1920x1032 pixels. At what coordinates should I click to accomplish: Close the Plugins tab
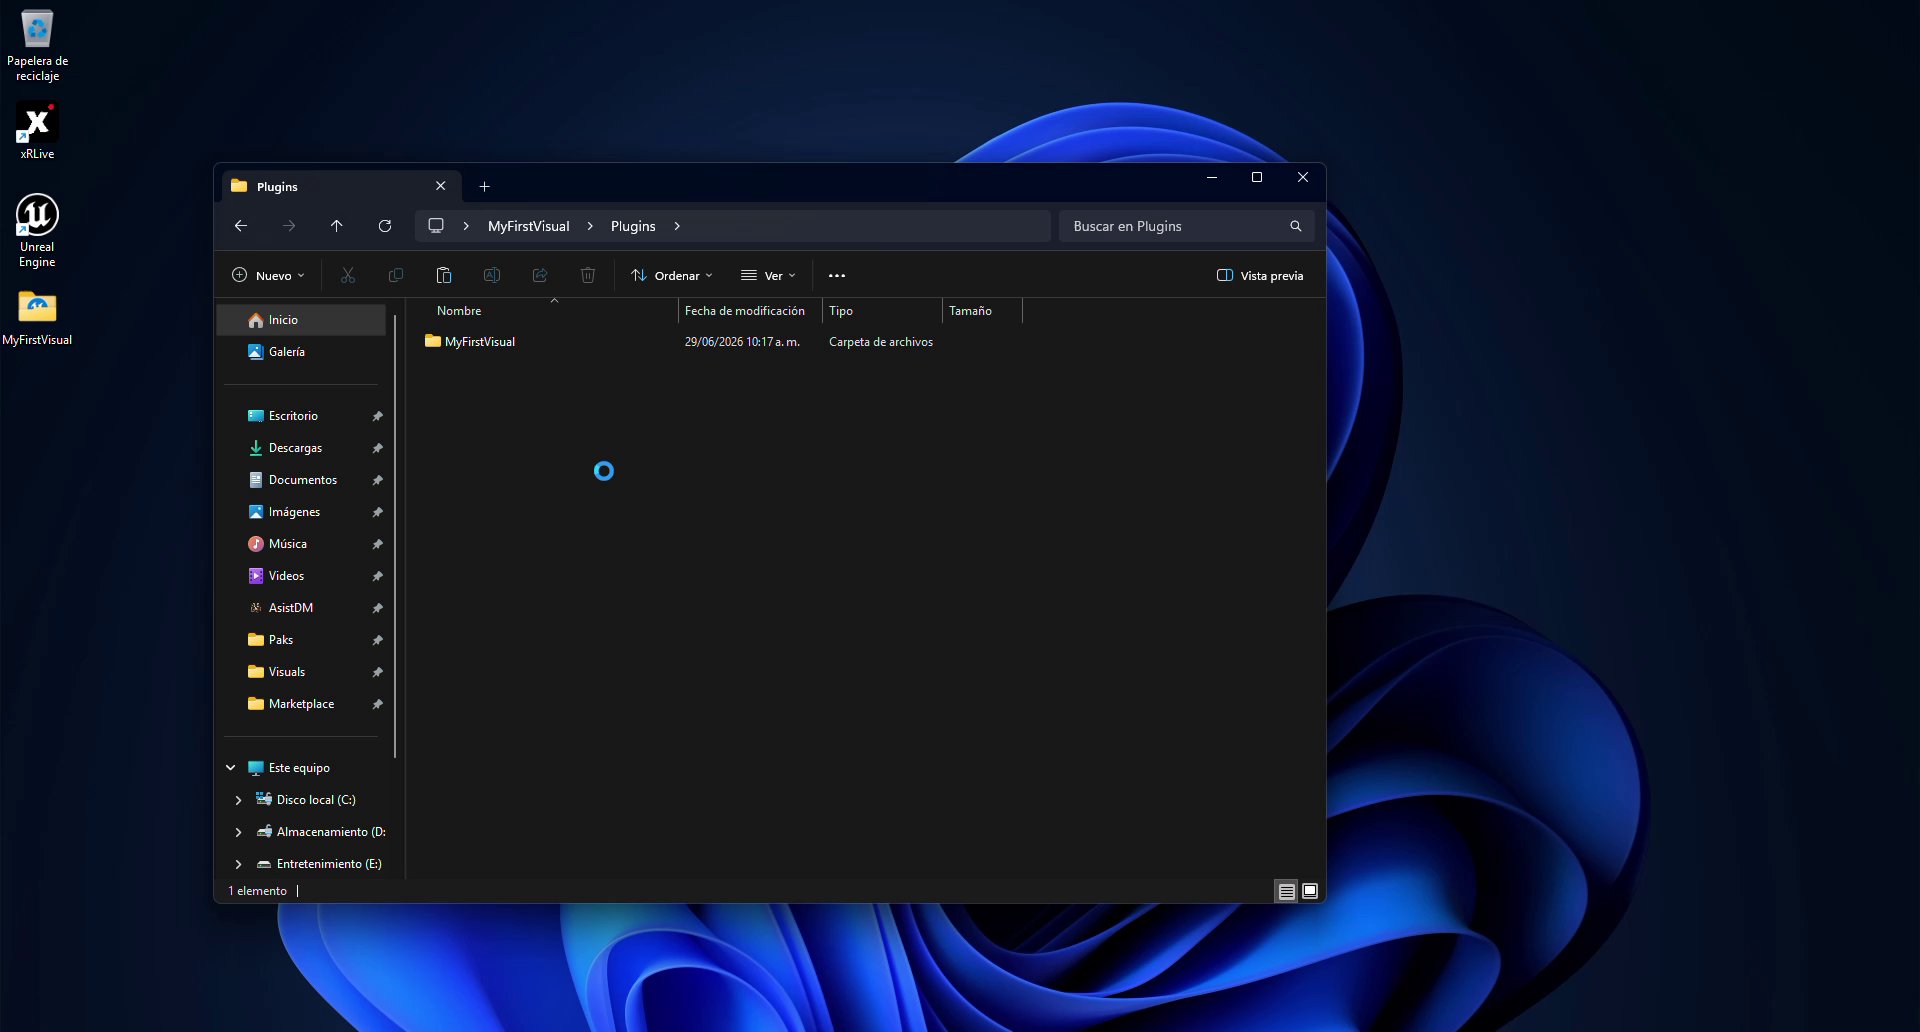click(x=440, y=186)
